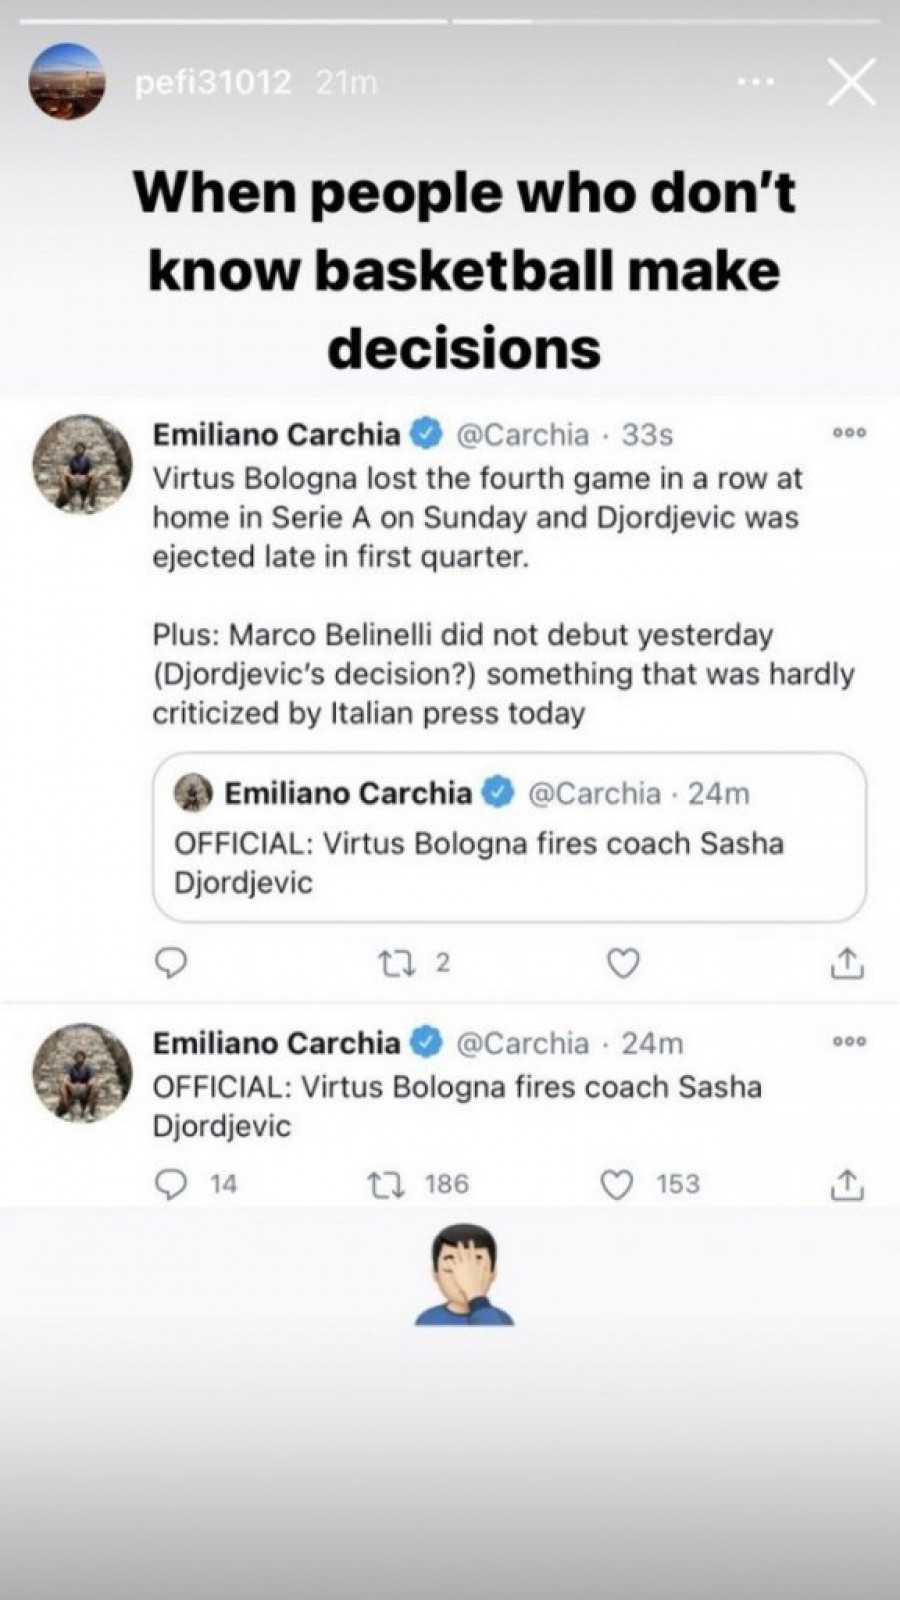Image resolution: width=900 pixels, height=1600 pixels.
Task: Open more options on the top tweet
Action: click(x=849, y=433)
